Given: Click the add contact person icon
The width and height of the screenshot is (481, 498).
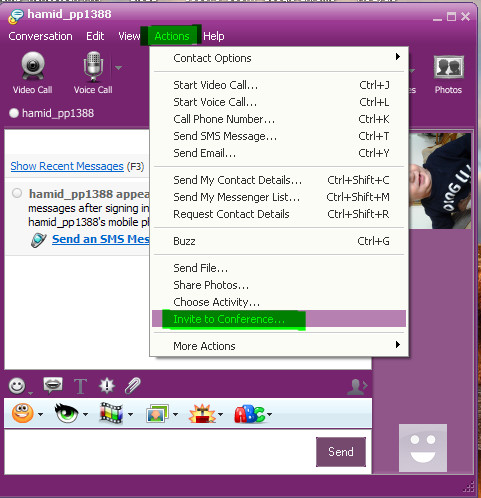Looking at the screenshot, I should 357,387.
